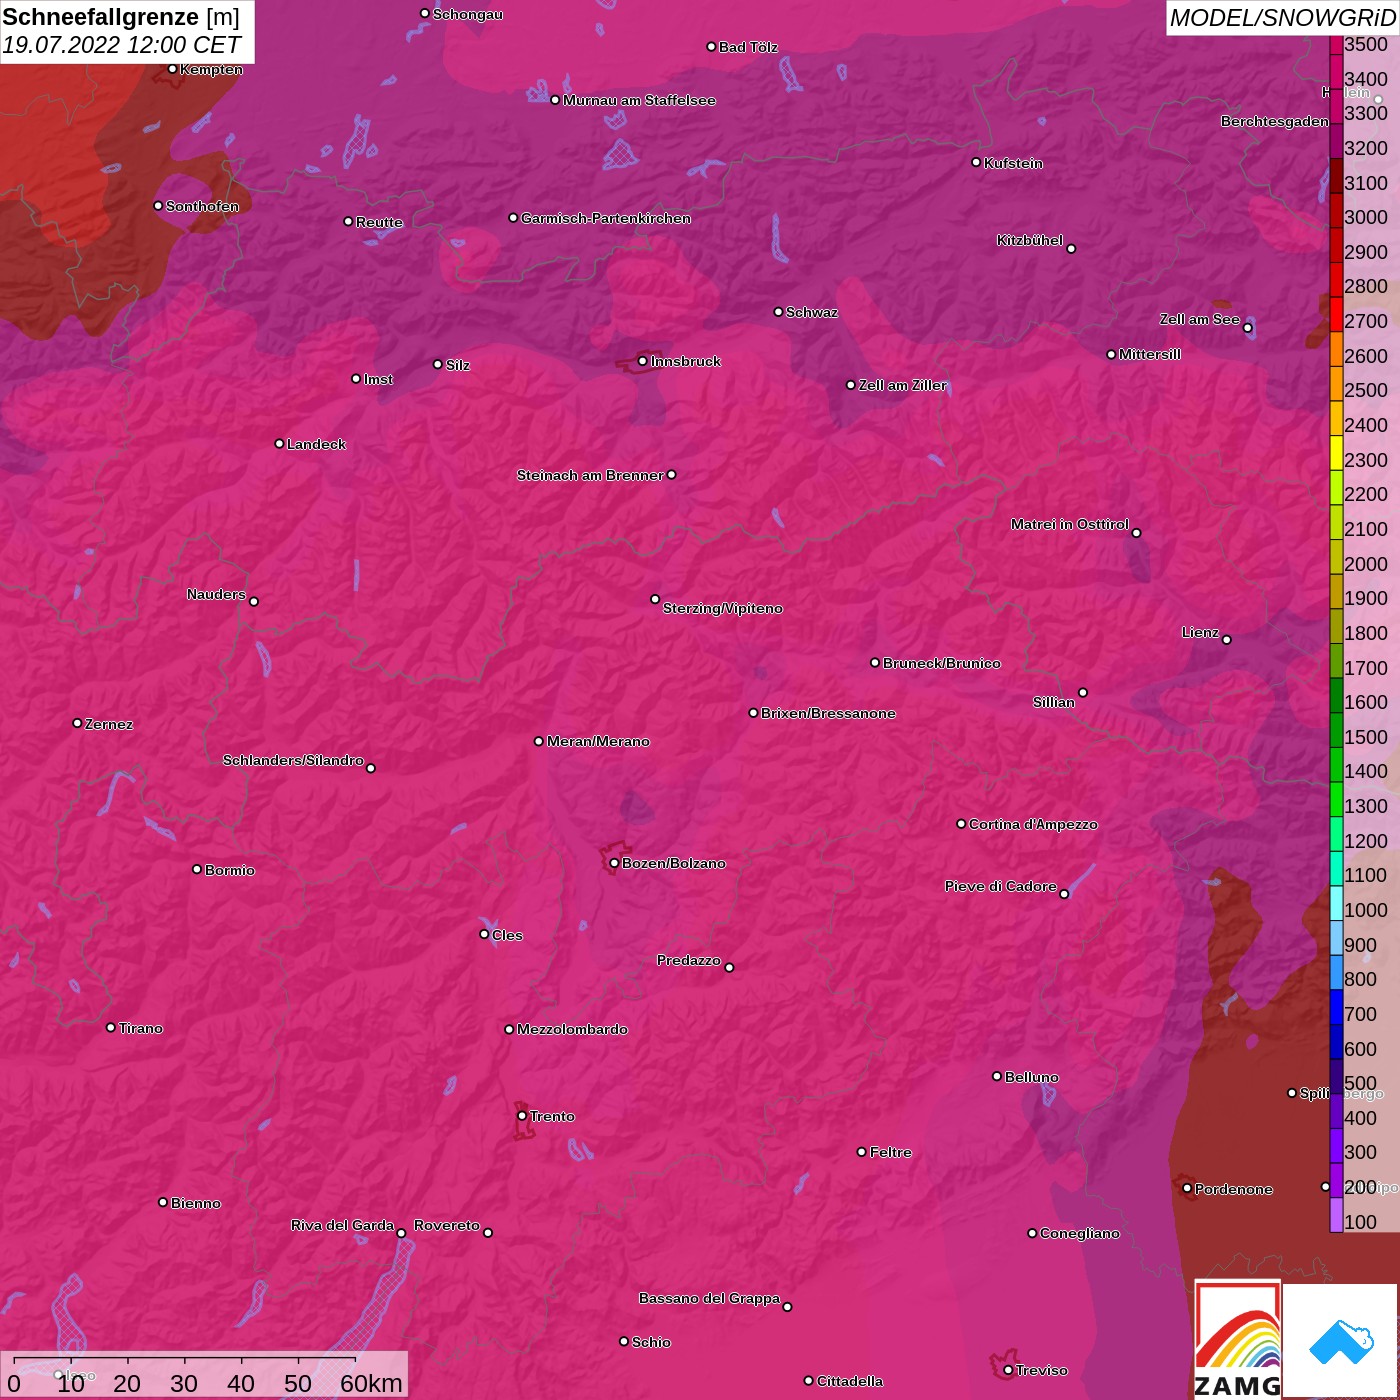Click the Kufstein location dot
Screen dimensions: 1400x1400
976,162
